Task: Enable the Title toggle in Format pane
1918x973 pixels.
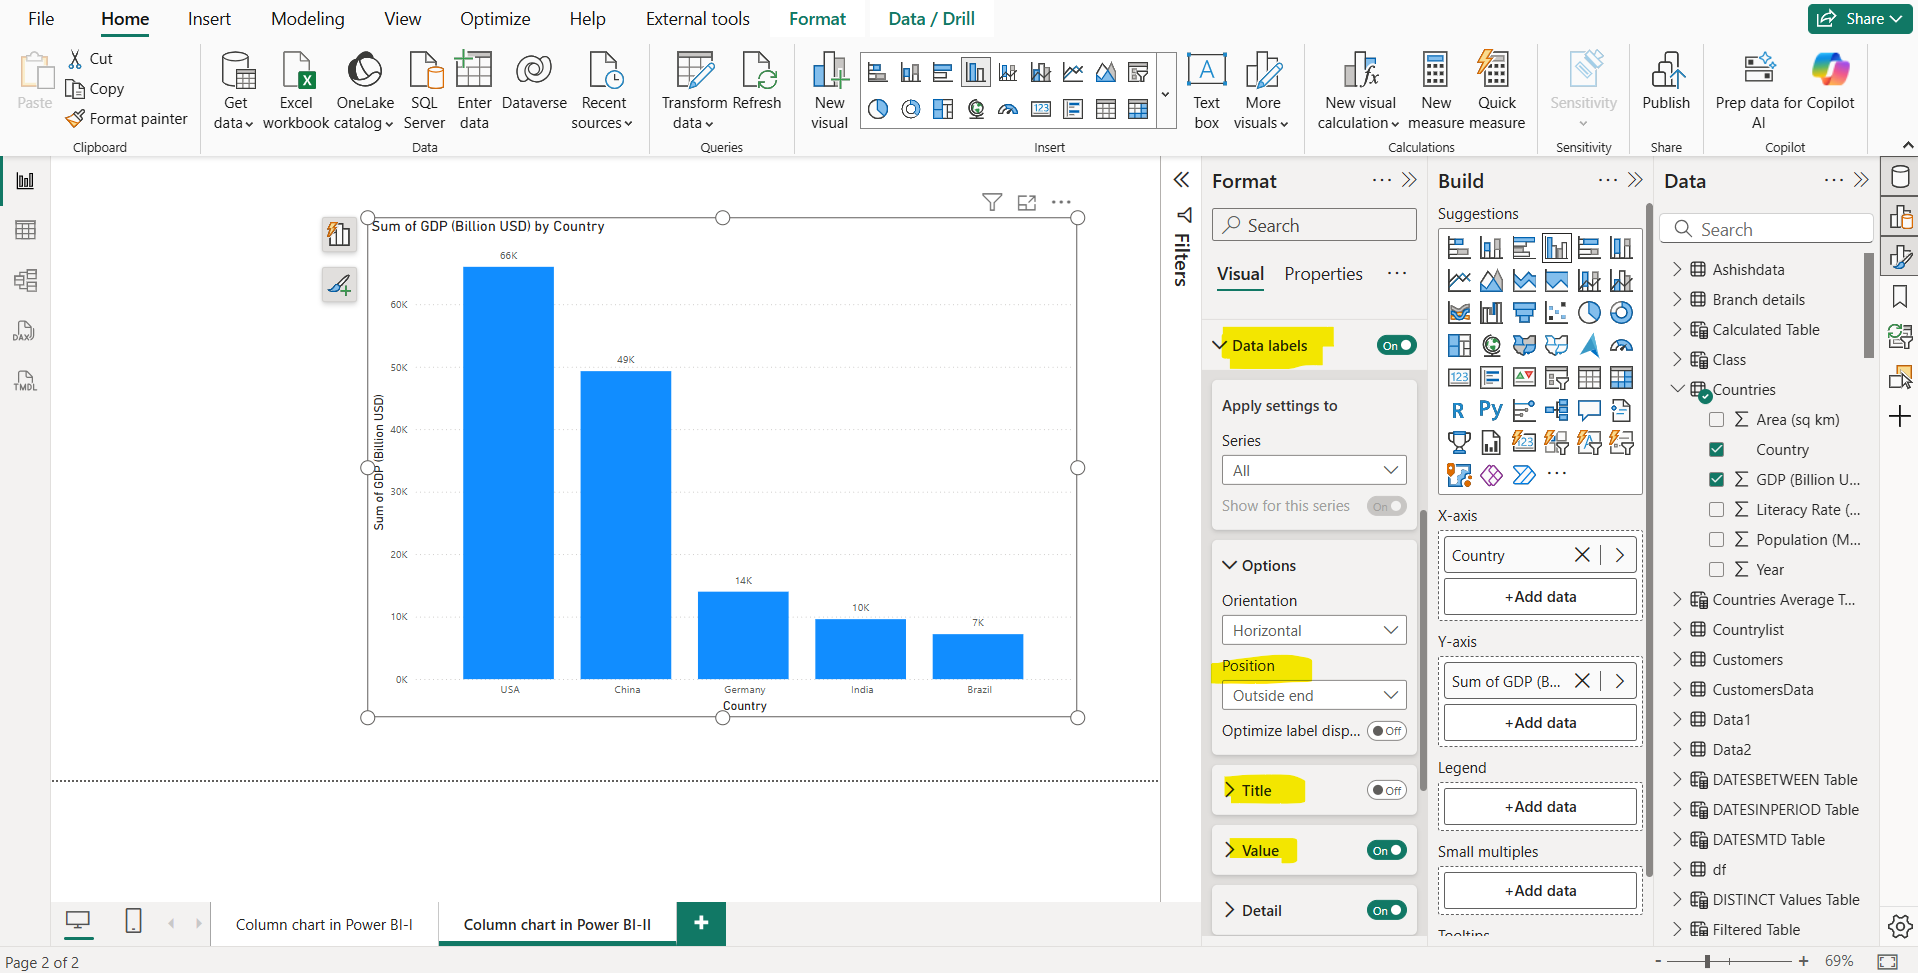Action: pyautogui.click(x=1387, y=790)
